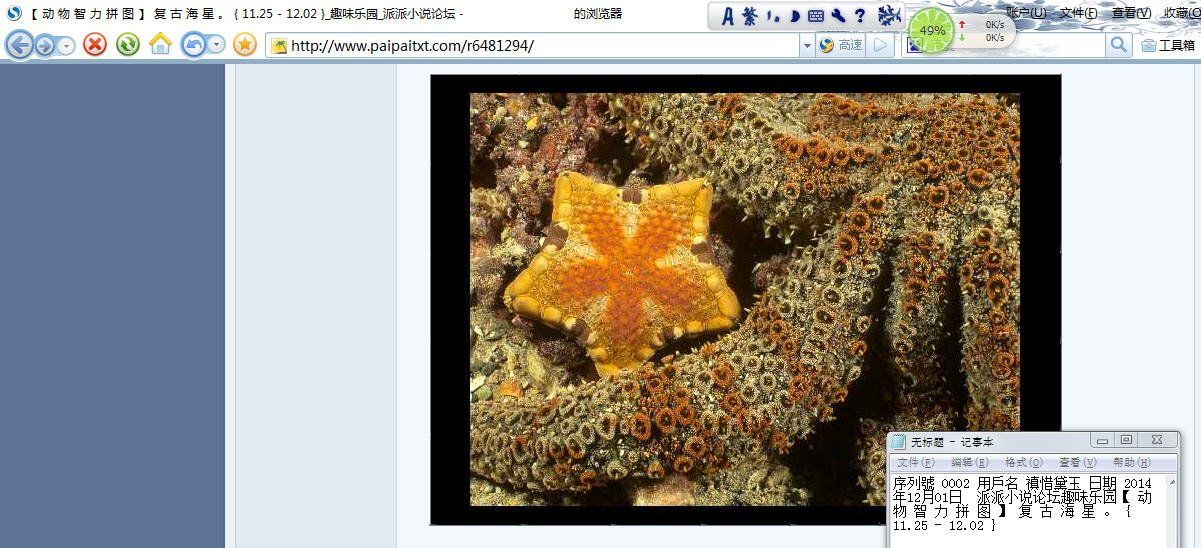
Task: Open Notepad 编辑(E) menu
Action: point(970,463)
